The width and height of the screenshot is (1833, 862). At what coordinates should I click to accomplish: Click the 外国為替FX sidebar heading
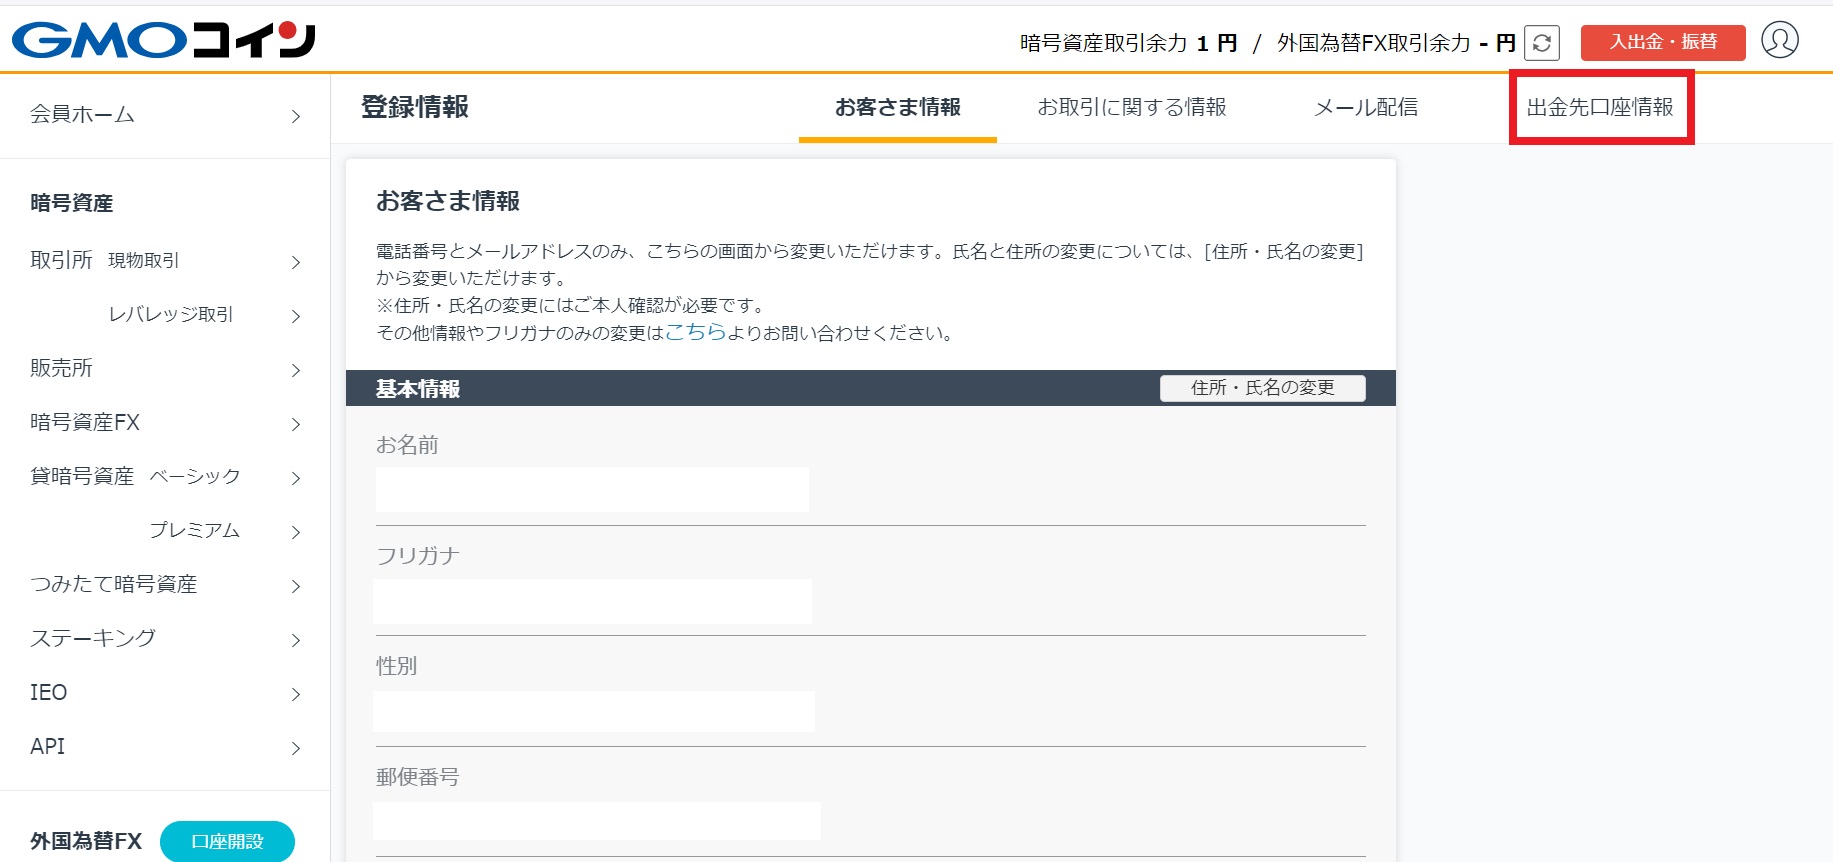(86, 842)
